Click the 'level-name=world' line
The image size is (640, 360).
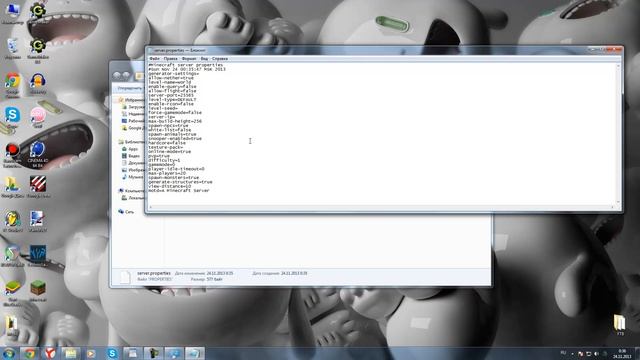(169, 82)
